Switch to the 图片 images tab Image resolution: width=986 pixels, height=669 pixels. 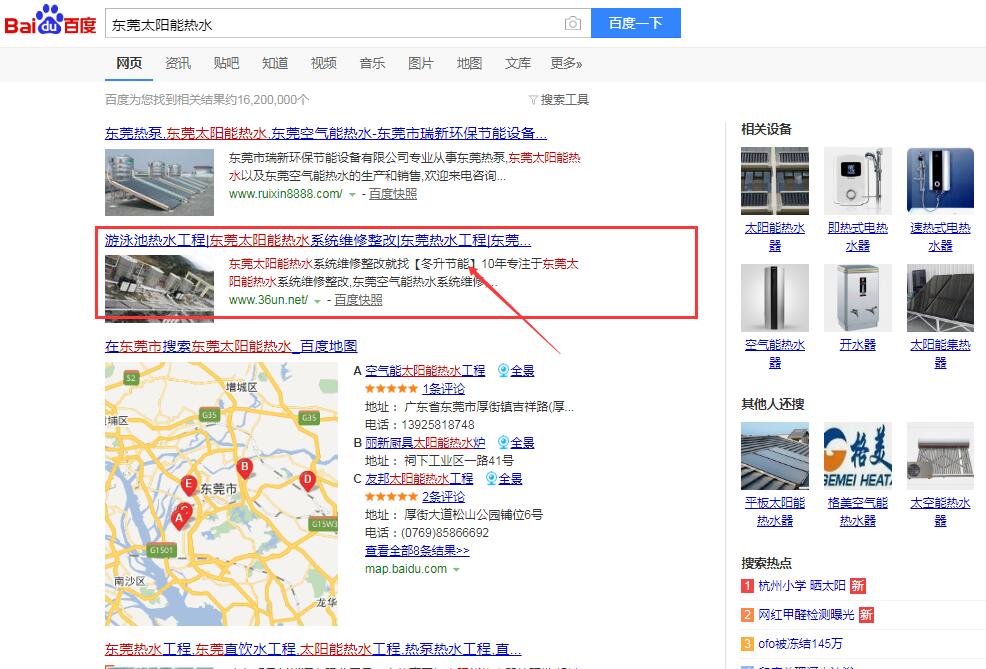click(x=421, y=63)
